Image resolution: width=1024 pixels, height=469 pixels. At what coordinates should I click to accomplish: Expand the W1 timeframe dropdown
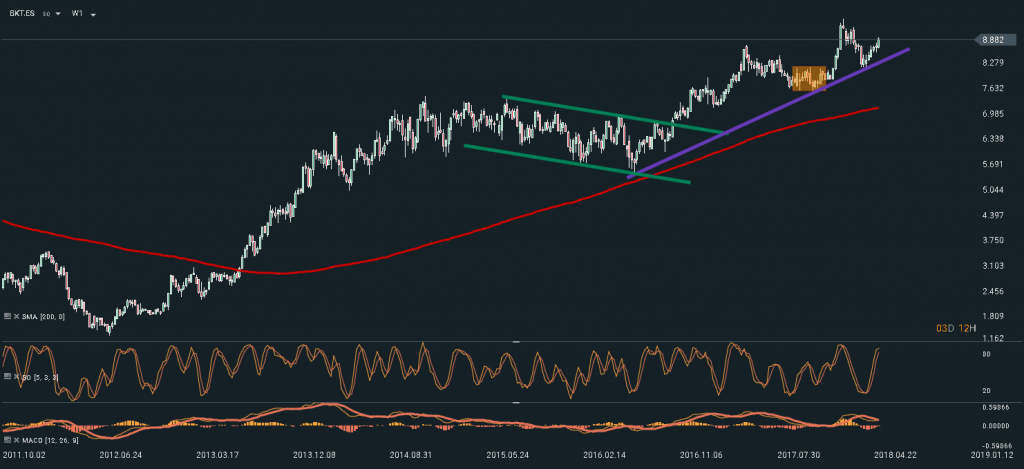93,15
